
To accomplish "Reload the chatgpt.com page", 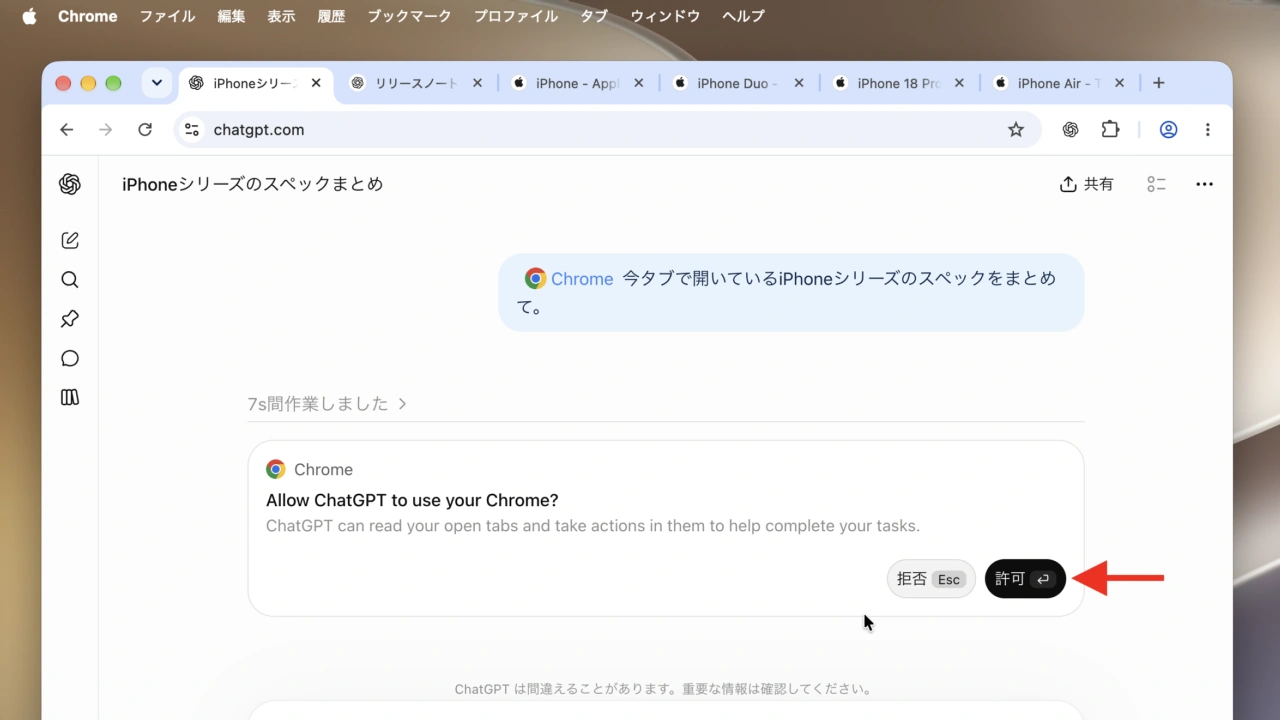I will click(145, 129).
